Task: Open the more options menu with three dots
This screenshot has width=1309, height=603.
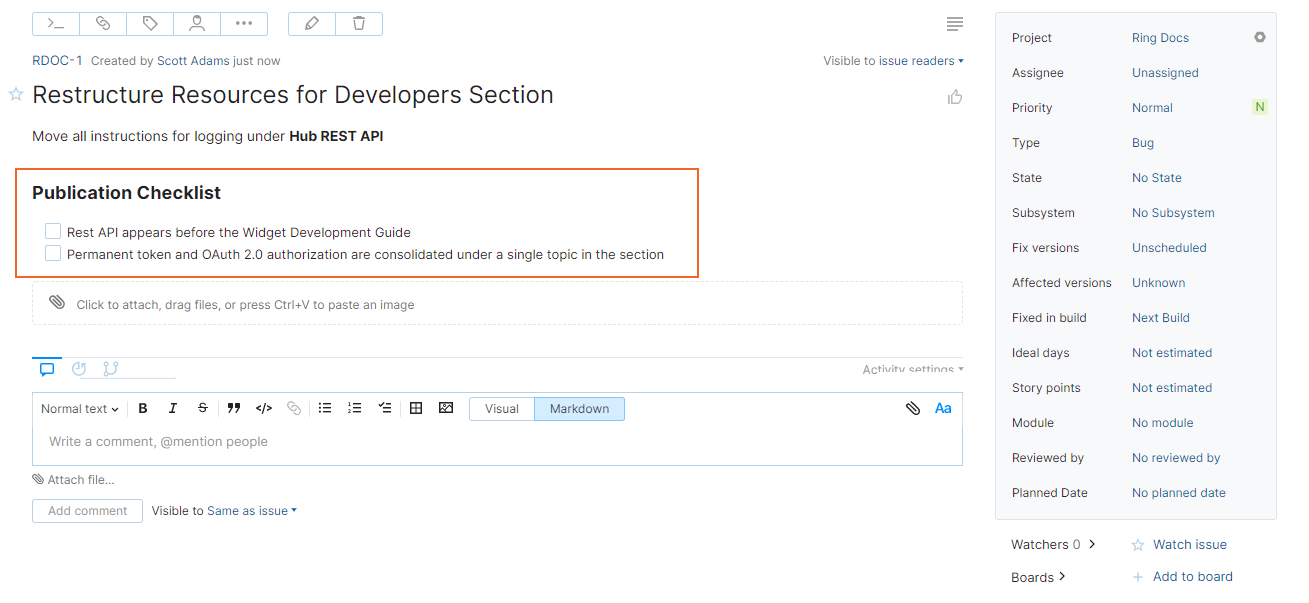Action: 243,23
